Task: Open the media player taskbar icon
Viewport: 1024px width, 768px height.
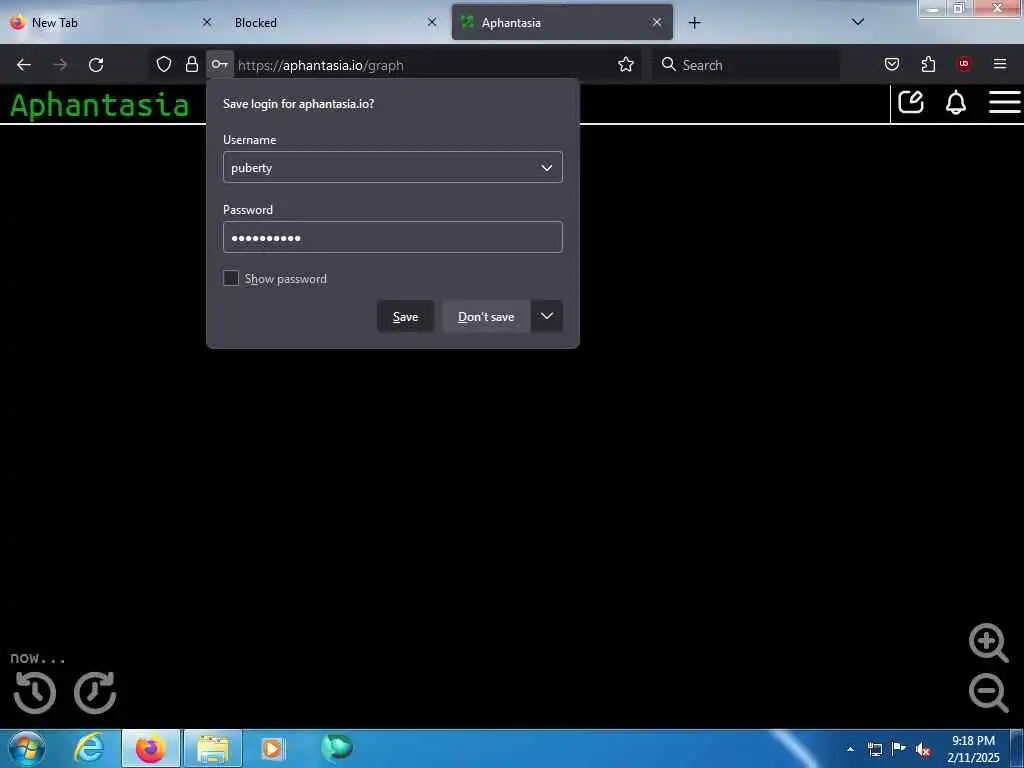Action: (272, 749)
